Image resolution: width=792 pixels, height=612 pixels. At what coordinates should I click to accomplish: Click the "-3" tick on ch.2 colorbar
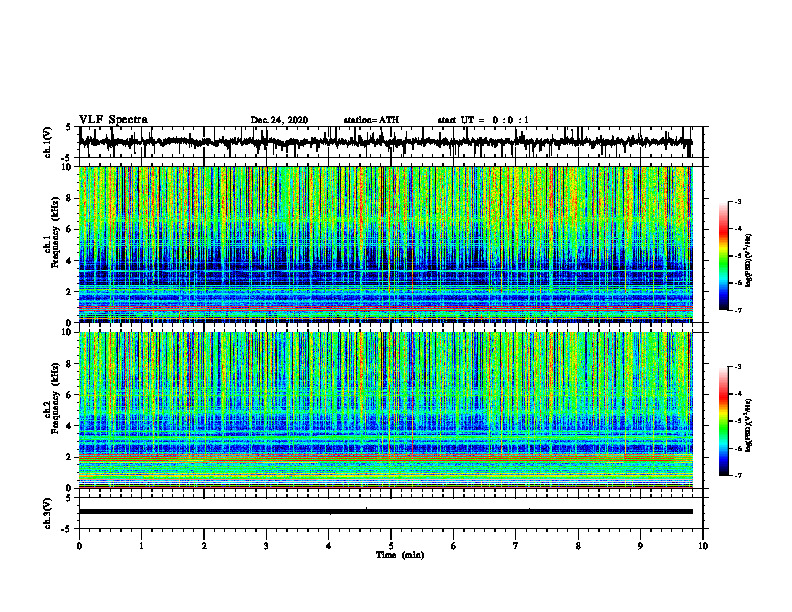[x=738, y=367]
